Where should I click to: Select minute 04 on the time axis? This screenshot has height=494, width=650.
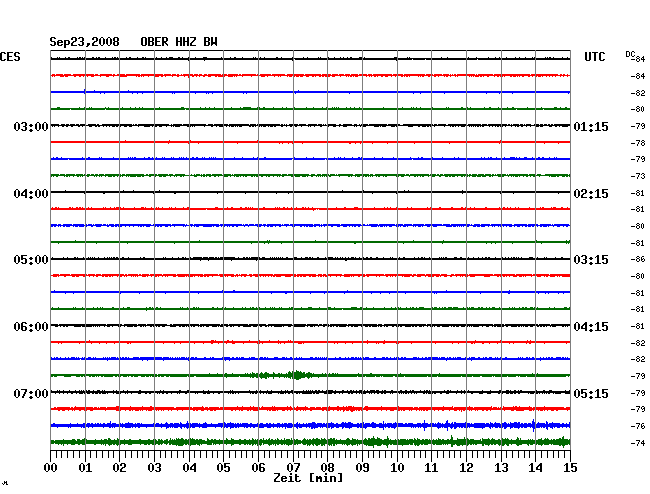pyautogui.click(x=189, y=468)
